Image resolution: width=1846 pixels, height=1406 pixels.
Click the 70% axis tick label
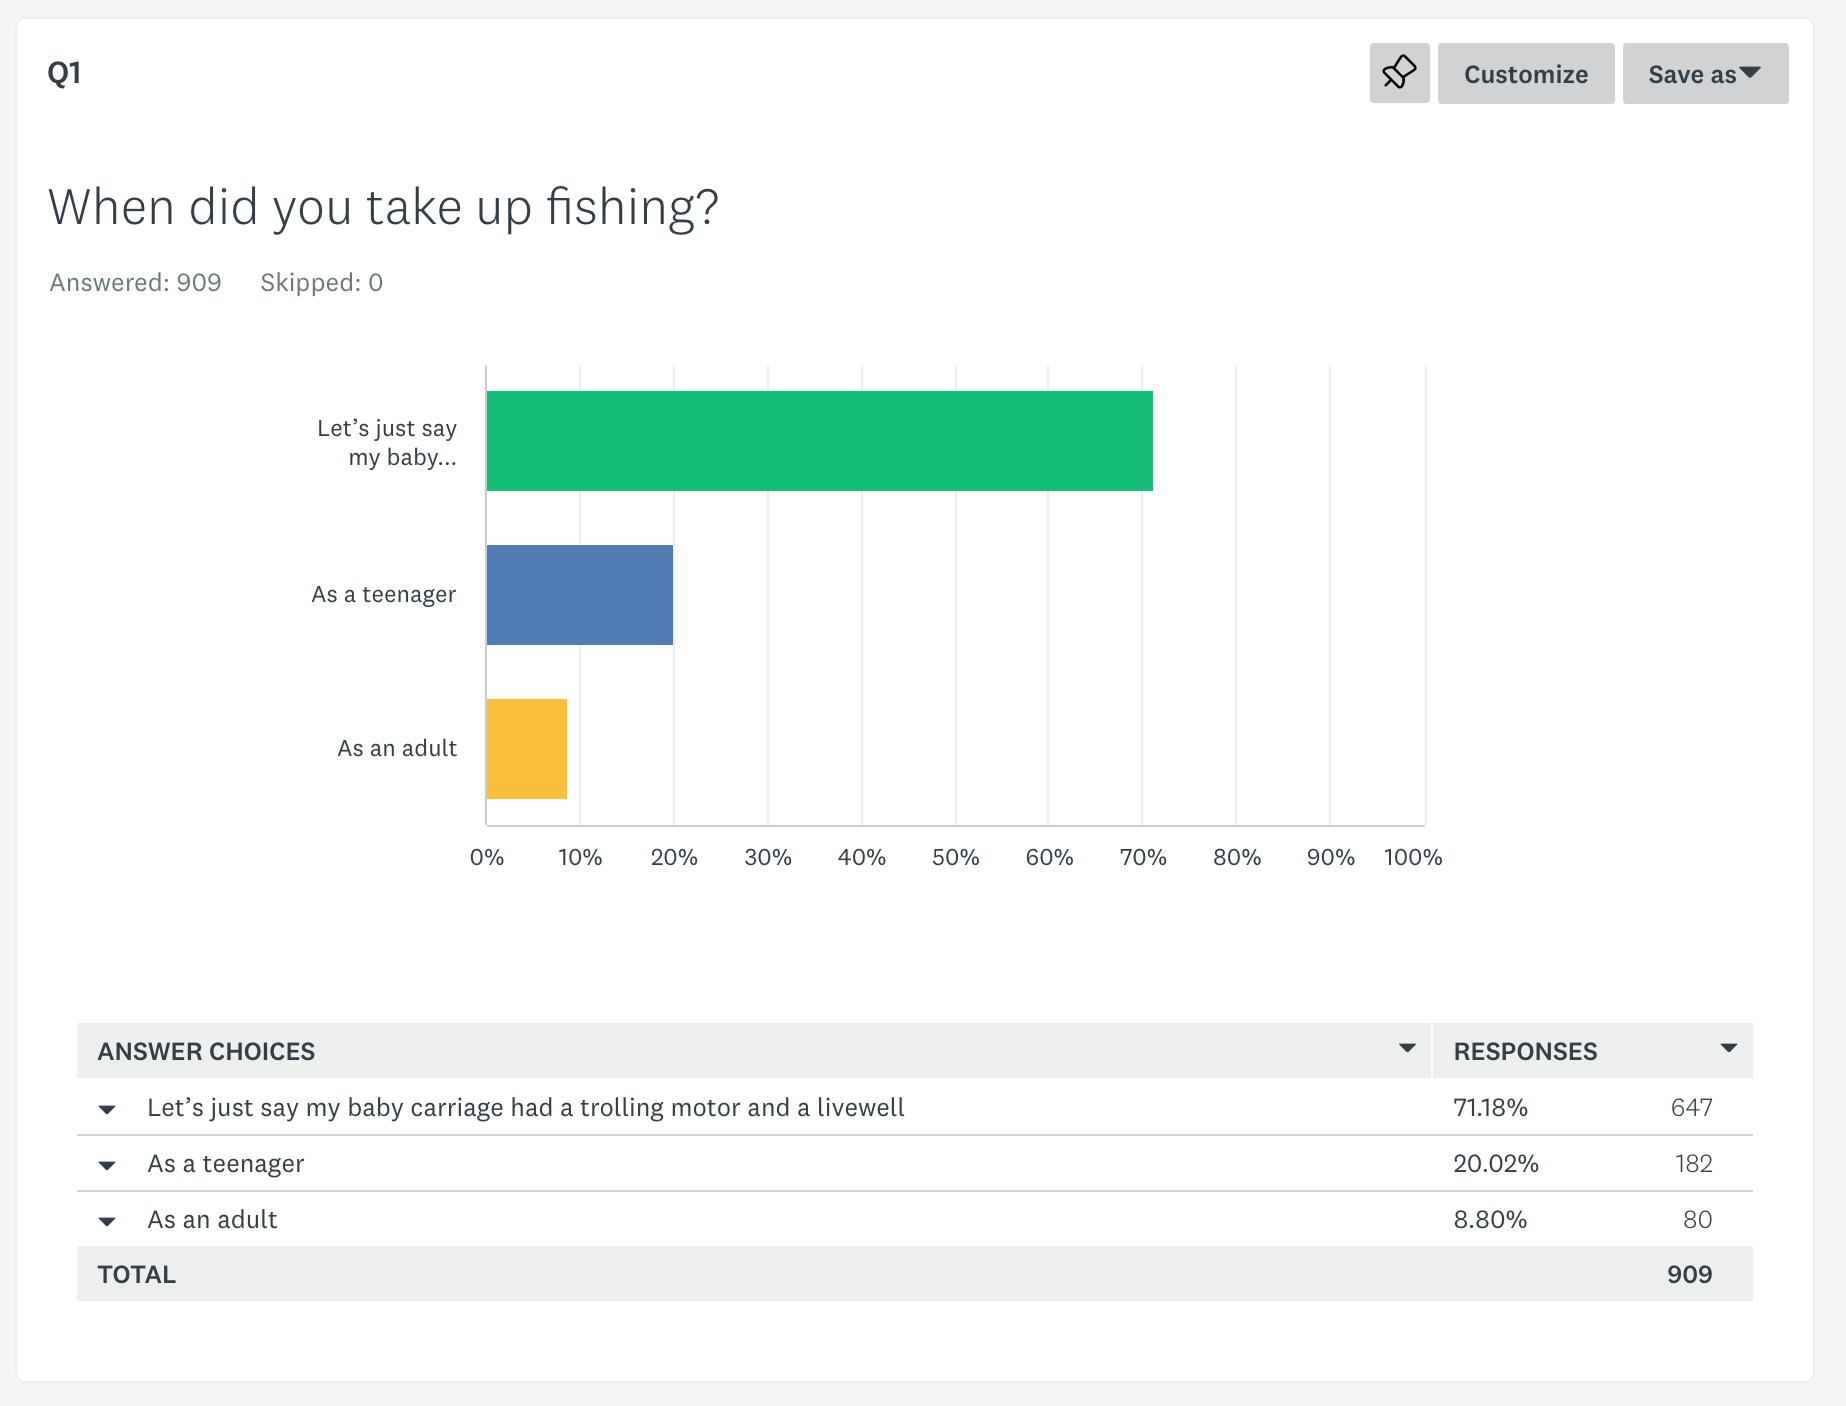(x=1143, y=857)
